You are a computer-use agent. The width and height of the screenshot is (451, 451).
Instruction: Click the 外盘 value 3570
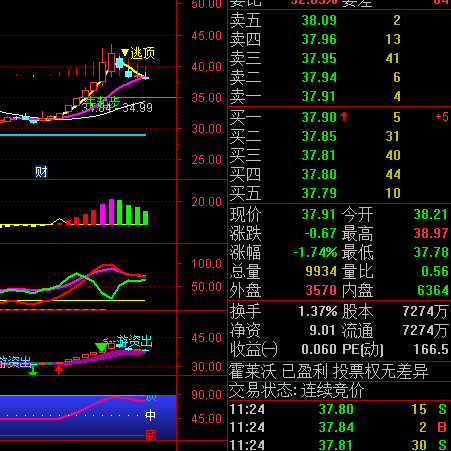[x=321, y=290]
